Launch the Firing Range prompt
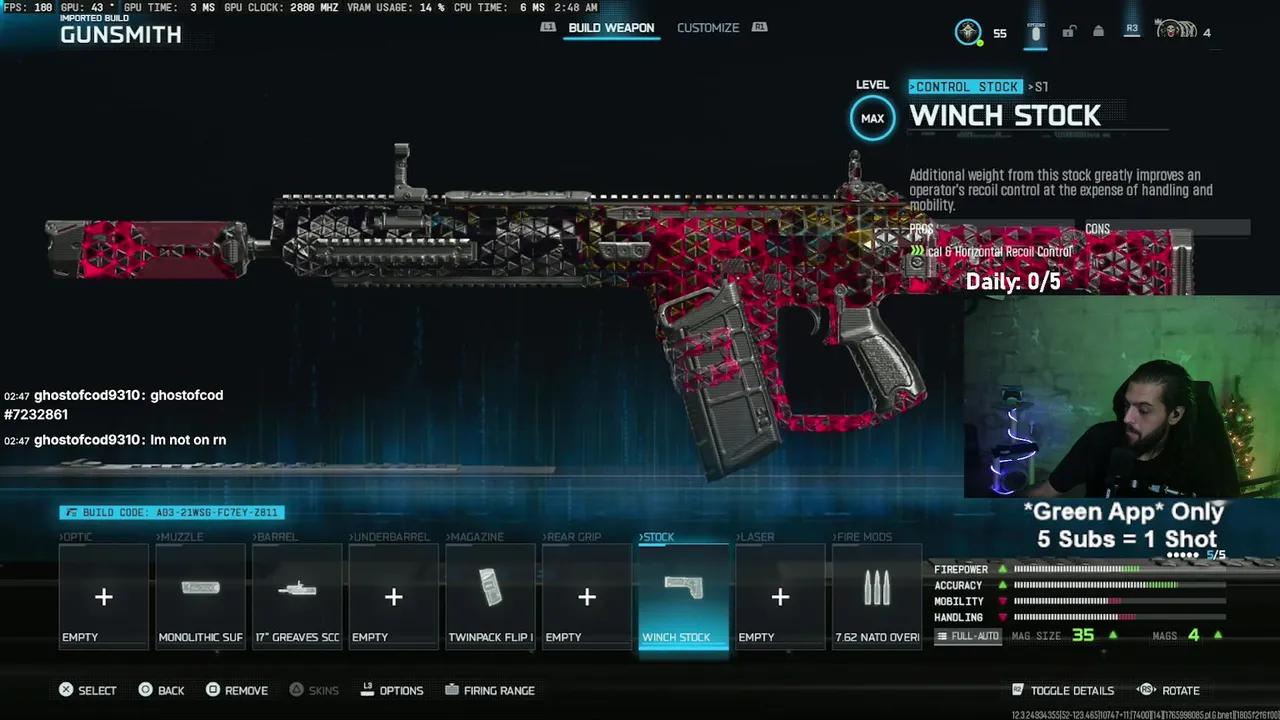The image size is (1280, 720). 489,690
